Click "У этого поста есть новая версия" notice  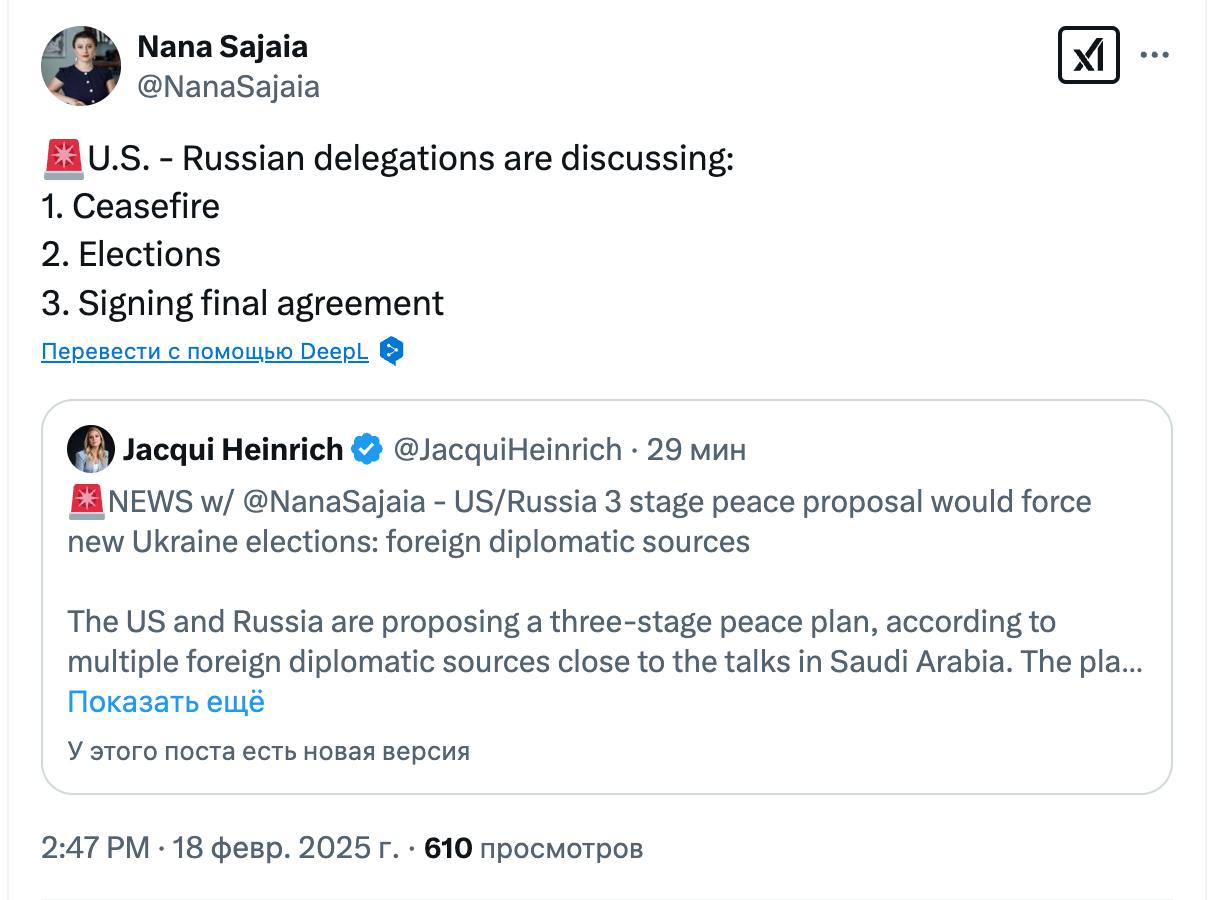pos(268,751)
